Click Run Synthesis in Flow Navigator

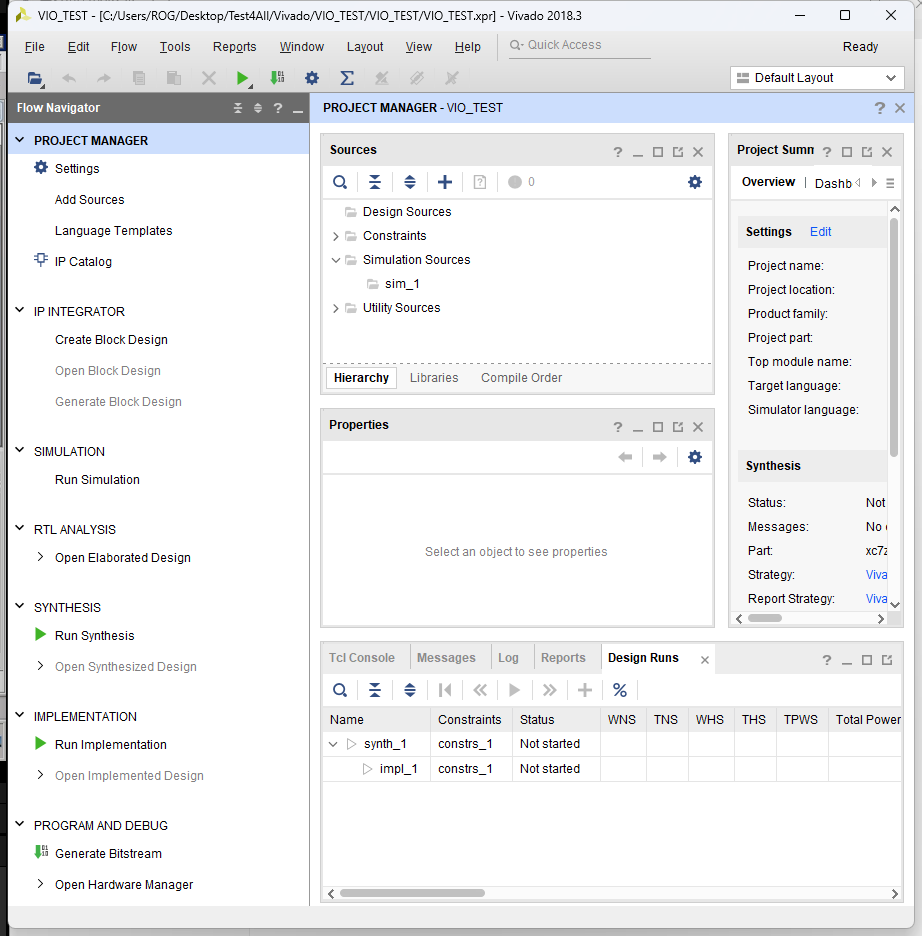pos(94,636)
